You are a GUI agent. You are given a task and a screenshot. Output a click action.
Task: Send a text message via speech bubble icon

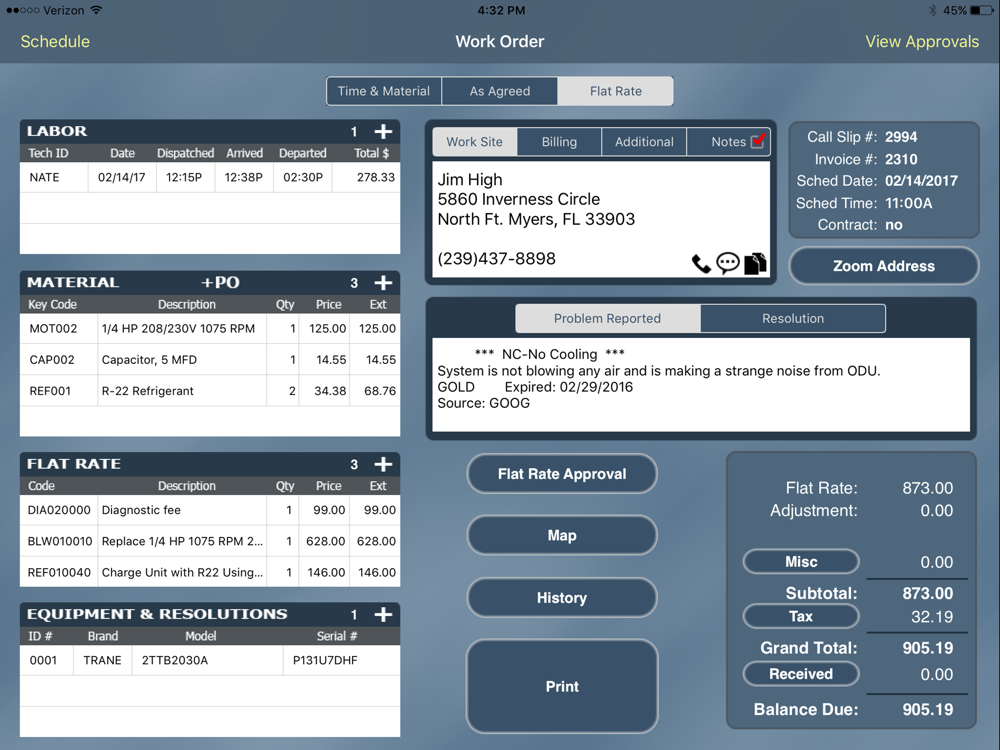728,263
